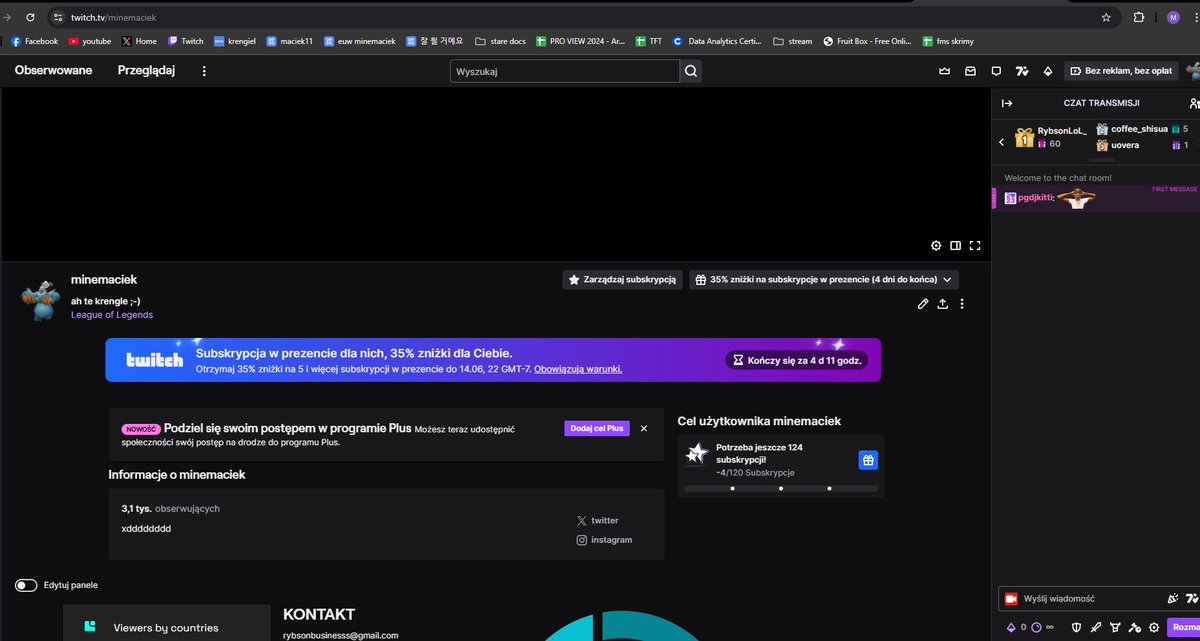Click the hammer ban tool icon
Screen dimensions: 1200x641
tap(1135, 628)
